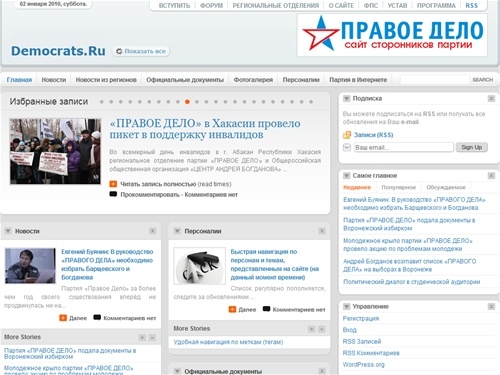Screen dimensions: 500x375
Task: Open the Вход link in Управление
Action: 350,330
